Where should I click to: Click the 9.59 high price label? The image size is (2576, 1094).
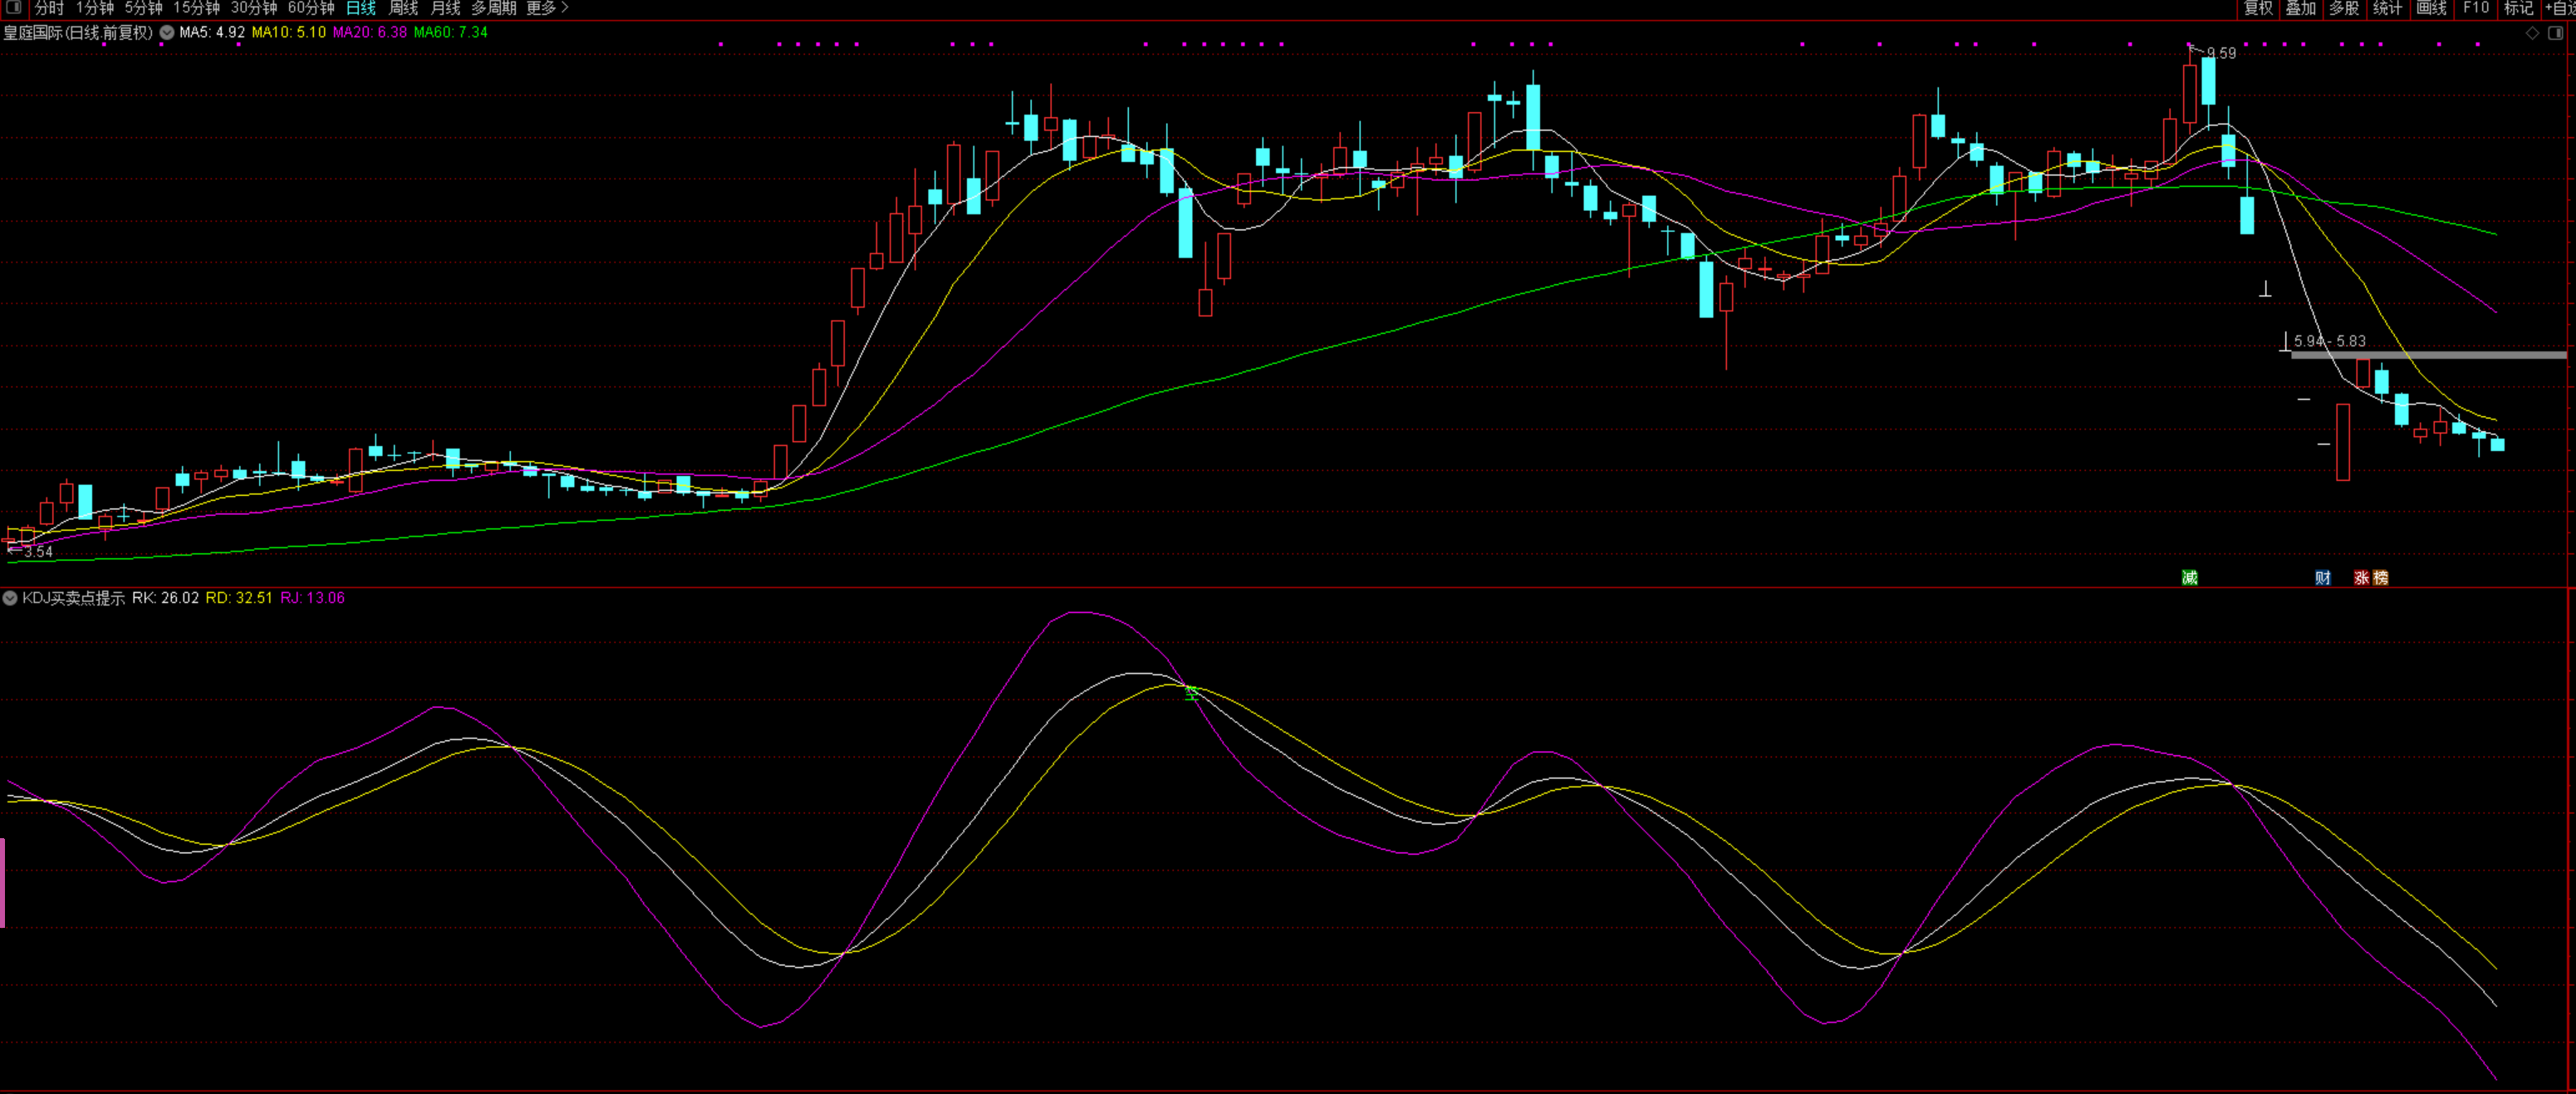coord(2221,53)
